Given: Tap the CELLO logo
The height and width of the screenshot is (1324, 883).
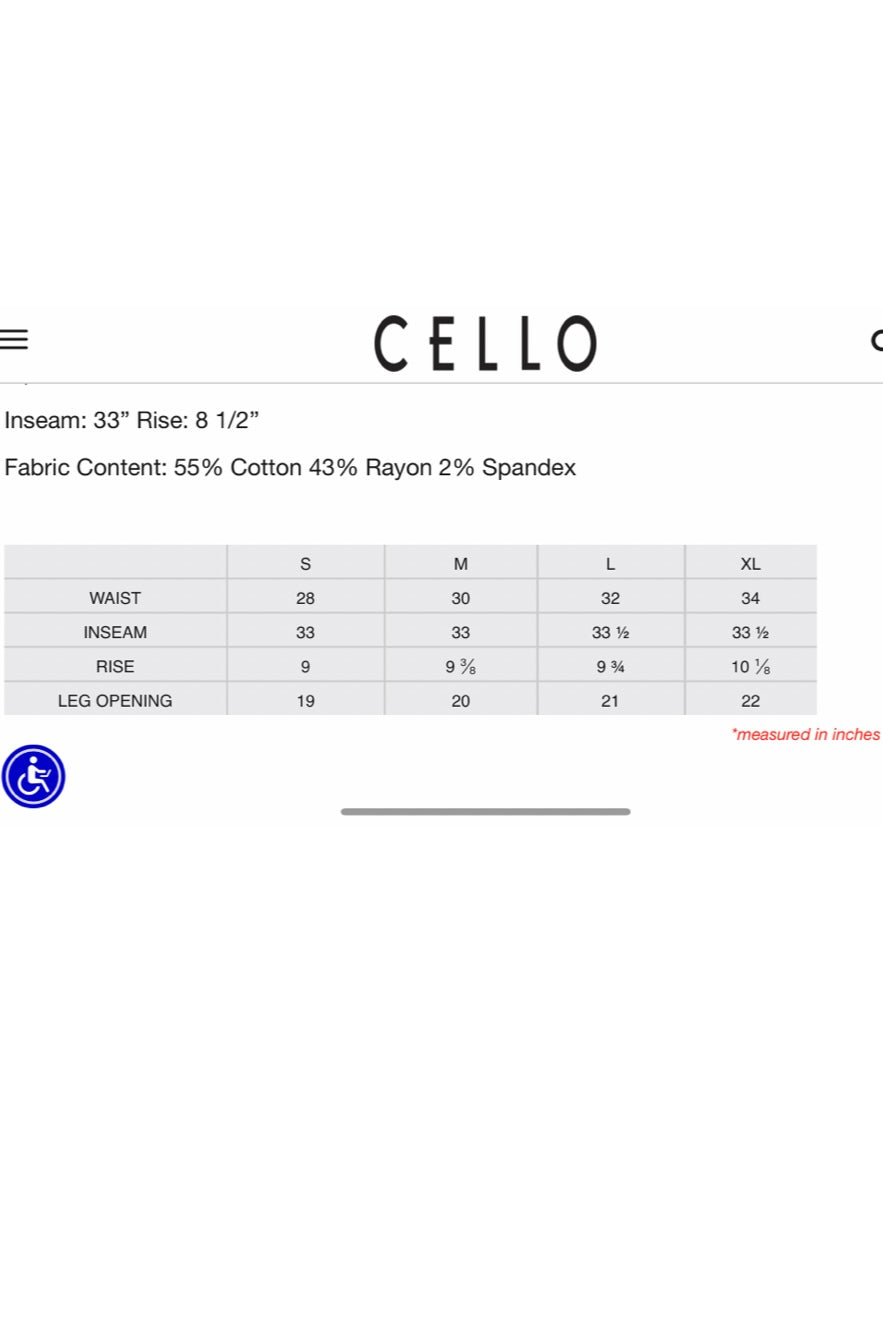Looking at the screenshot, I should [485, 343].
